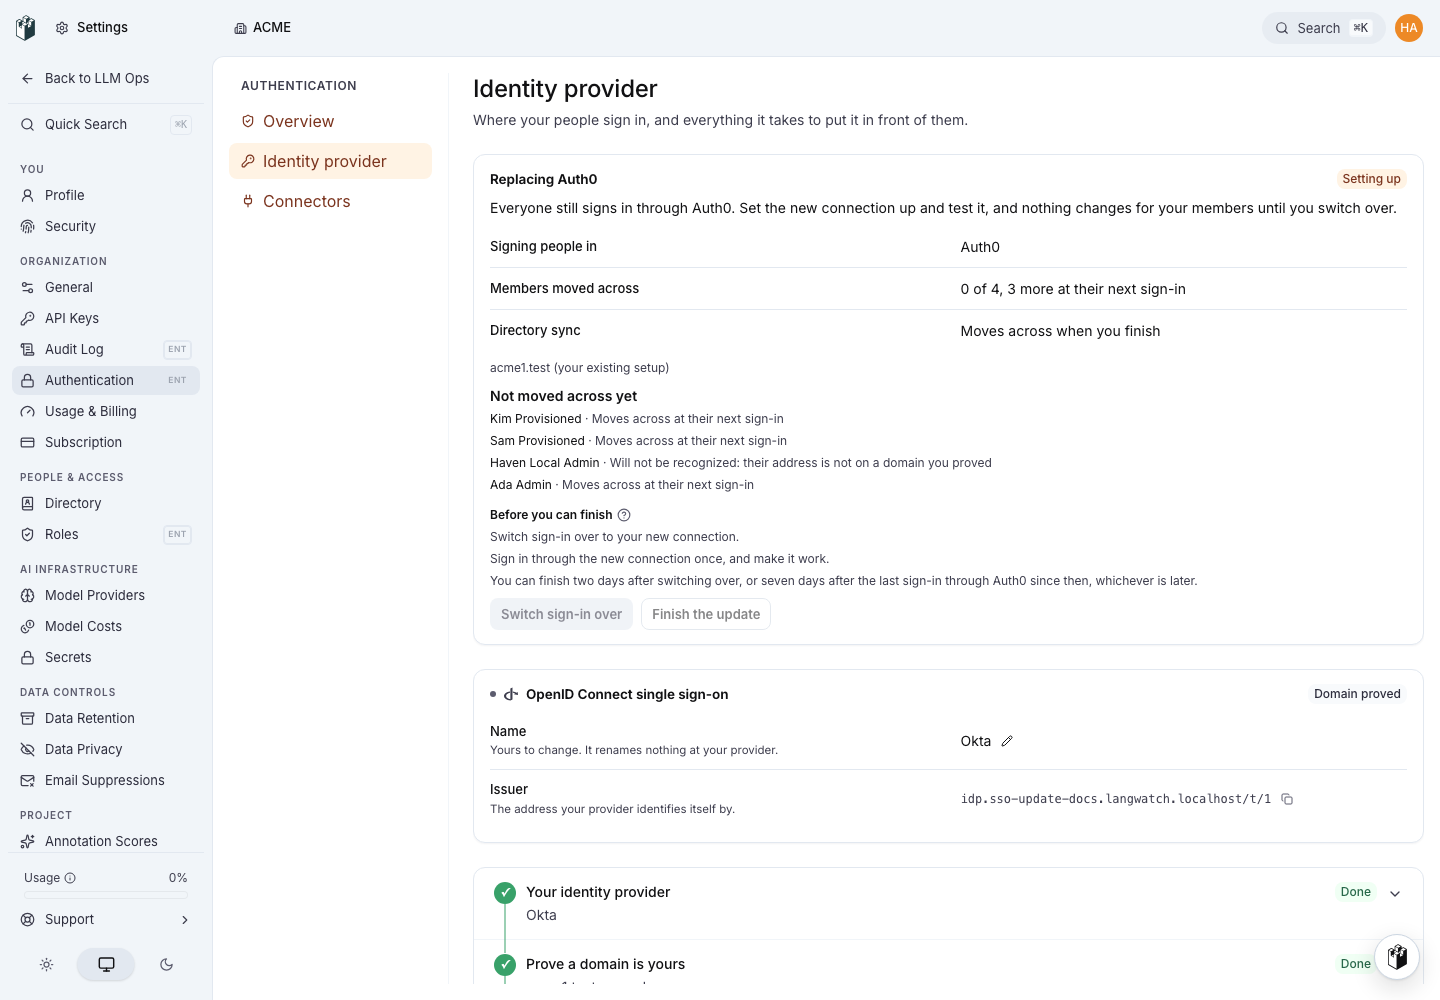Click the Profile person icon in sidebar
Screen dimensions: 1440x1000
pyautogui.click(x=28, y=196)
